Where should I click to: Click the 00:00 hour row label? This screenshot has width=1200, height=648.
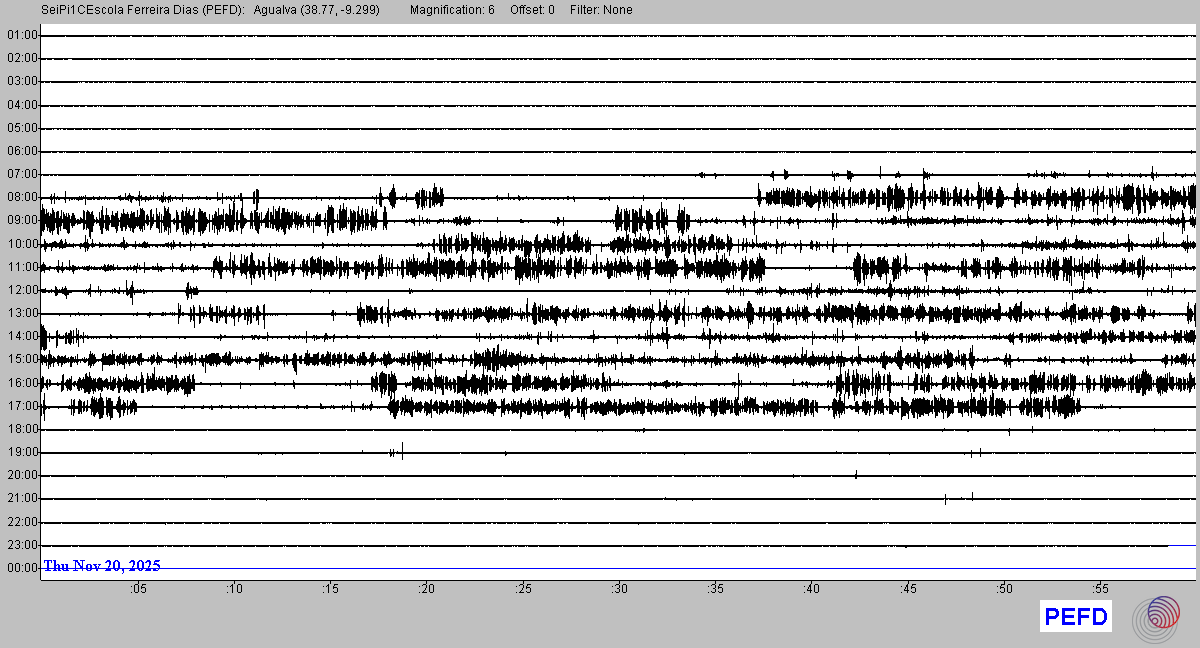22,568
